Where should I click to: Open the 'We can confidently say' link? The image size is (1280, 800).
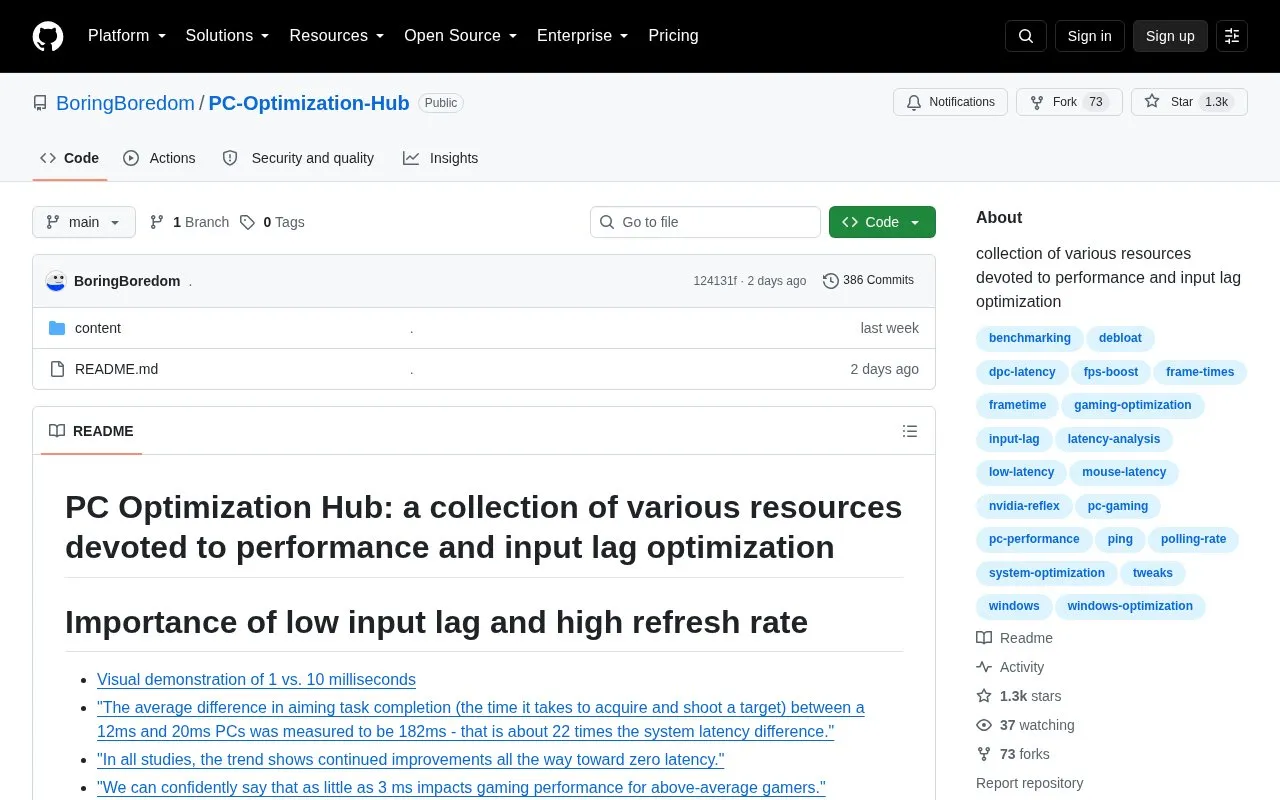tap(461, 788)
